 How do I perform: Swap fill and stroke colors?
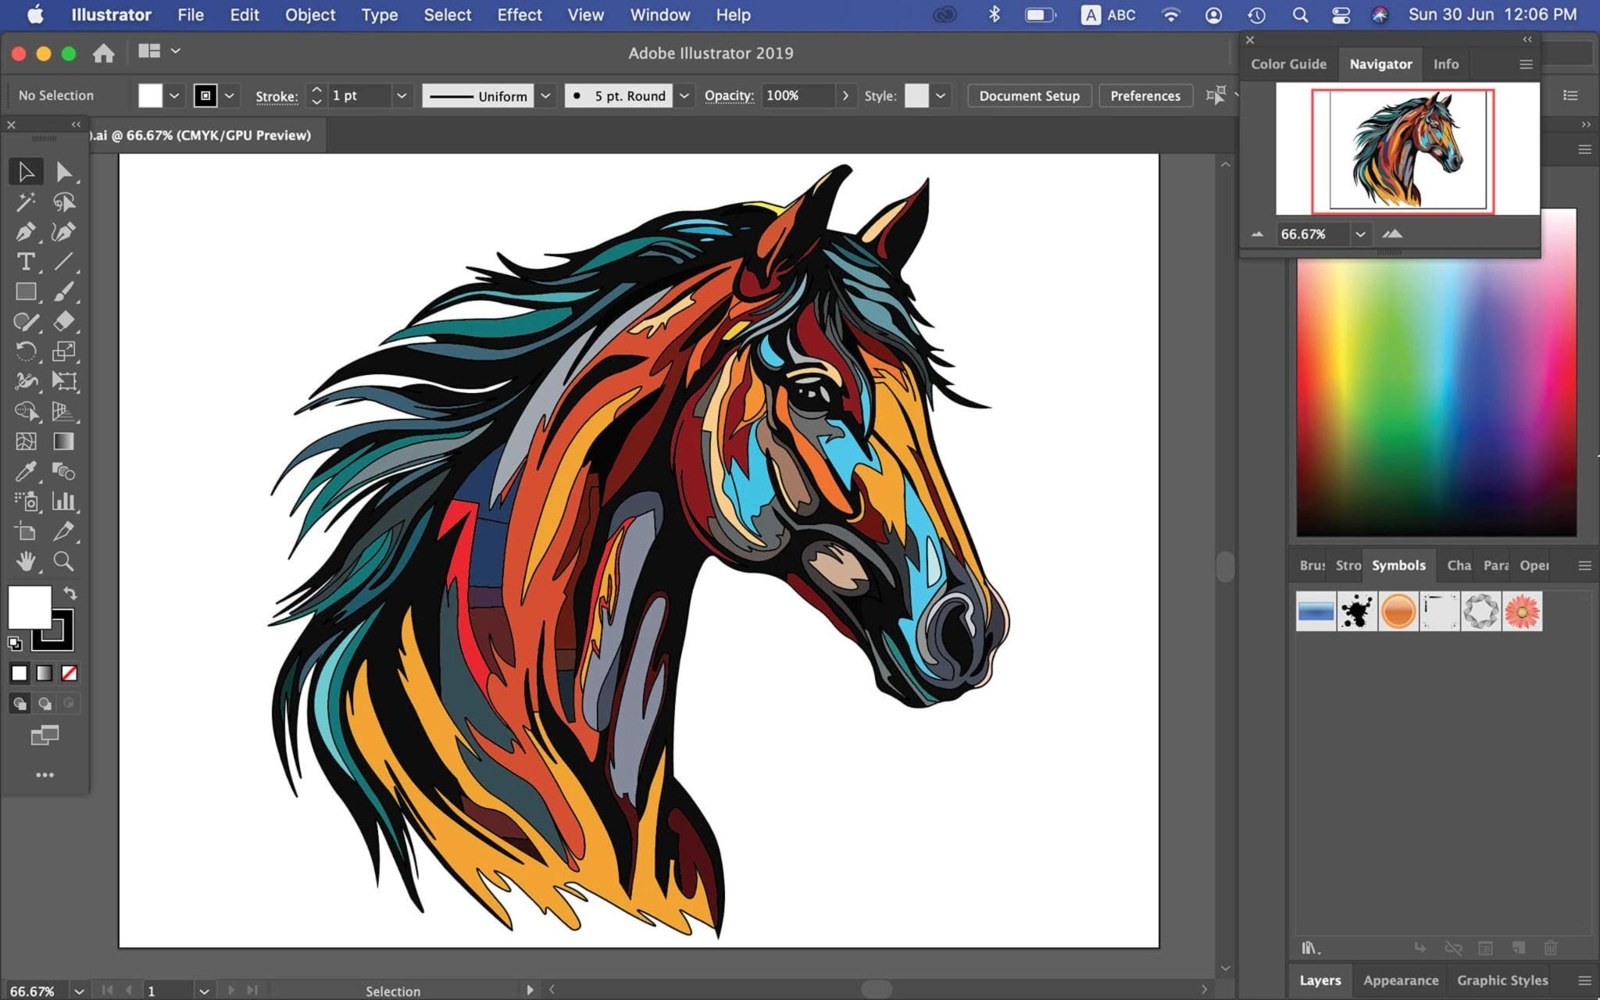tap(70, 594)
